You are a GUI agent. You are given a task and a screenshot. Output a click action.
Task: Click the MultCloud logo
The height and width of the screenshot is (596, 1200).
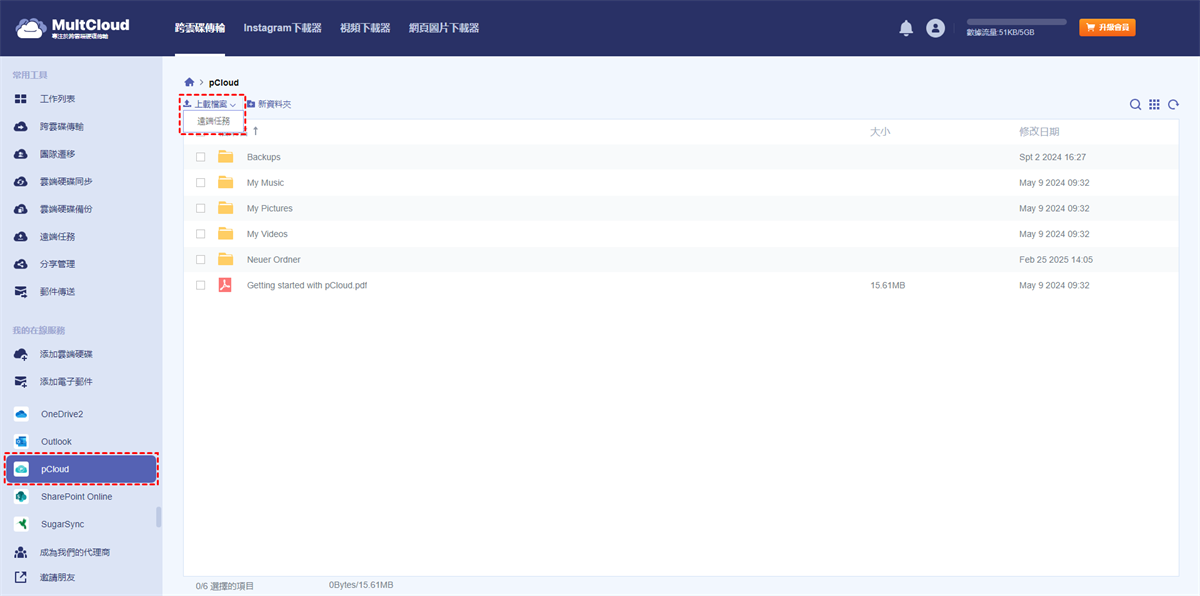tap(73, 28)
